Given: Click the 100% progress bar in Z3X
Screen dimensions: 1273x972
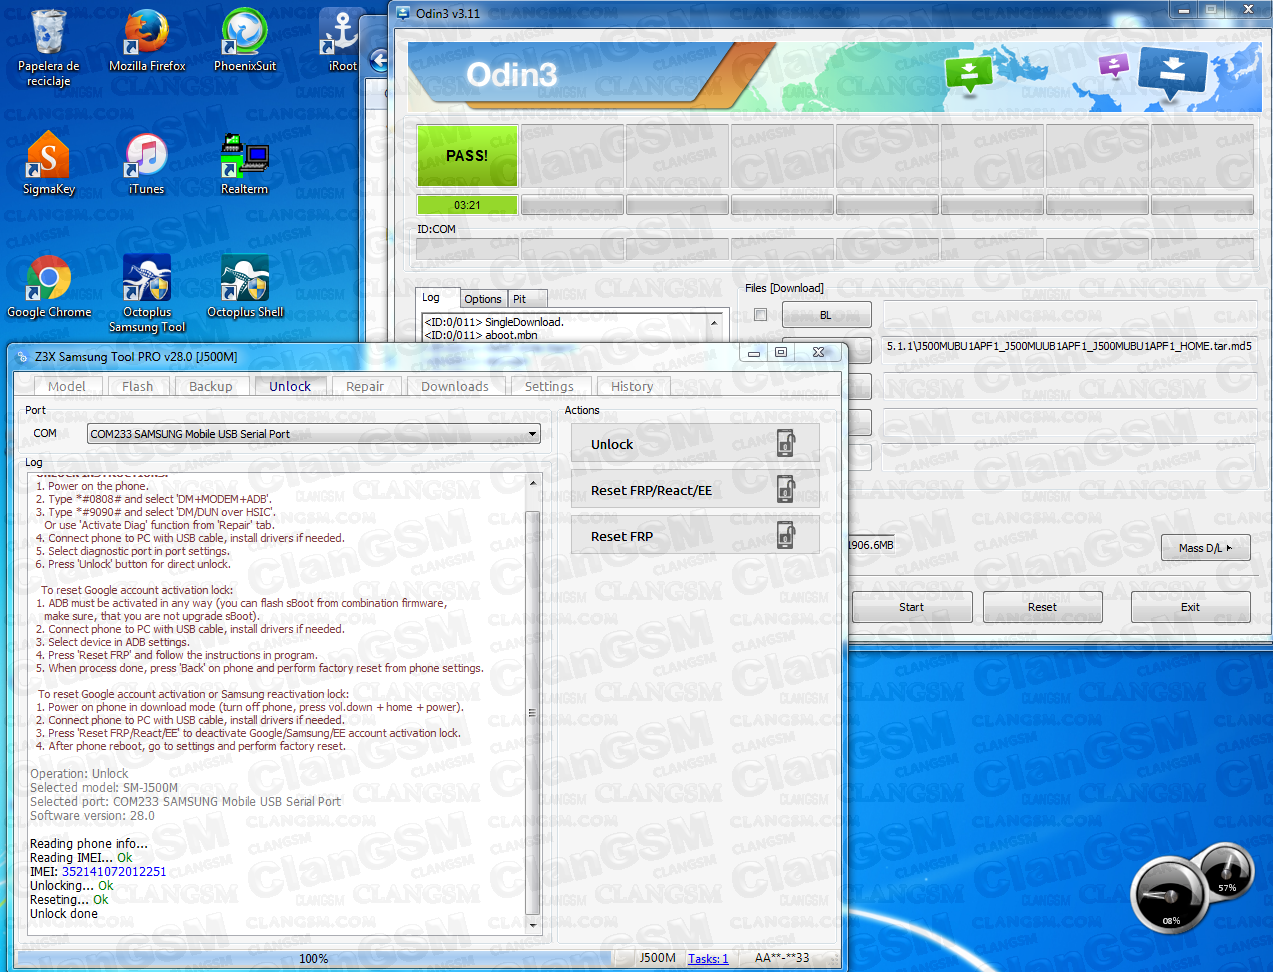Looking at the screenshot, I should (314, 958).
